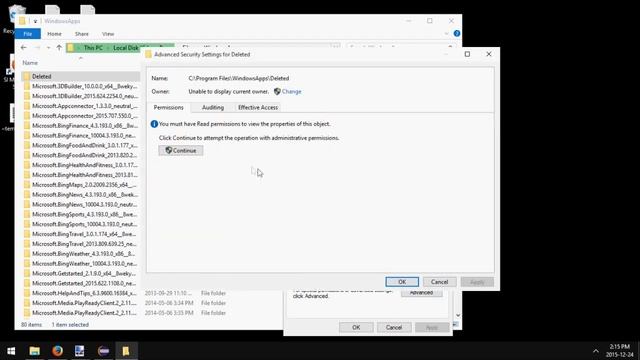Select Microsoft.BingWeather_4.3.193.0_x86 folder
The height and width of the screenshot is (360, 640).
coord(81,253)
